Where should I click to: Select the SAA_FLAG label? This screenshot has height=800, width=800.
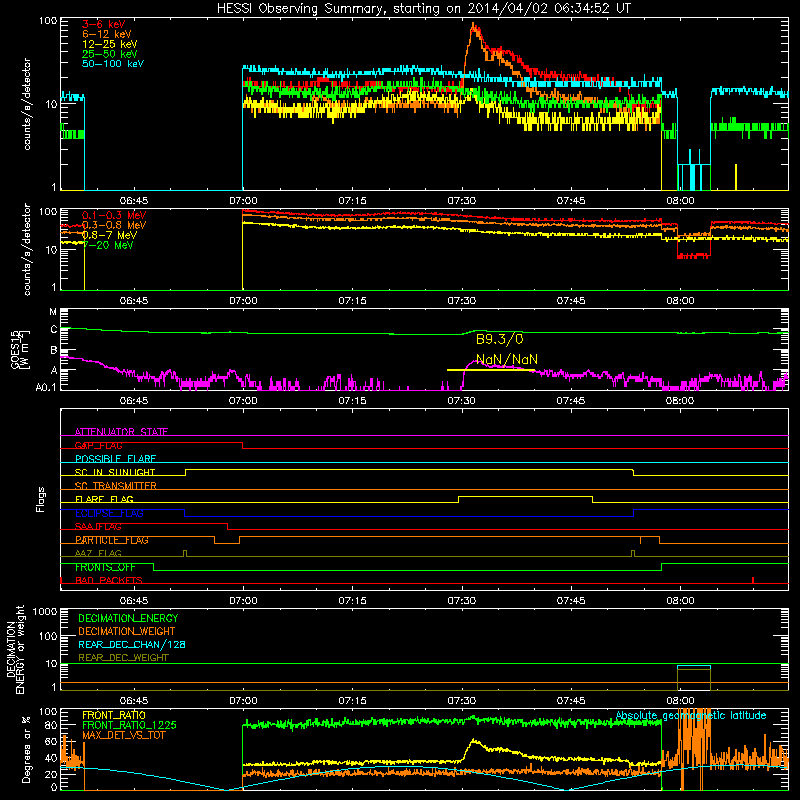coord(98,527)
